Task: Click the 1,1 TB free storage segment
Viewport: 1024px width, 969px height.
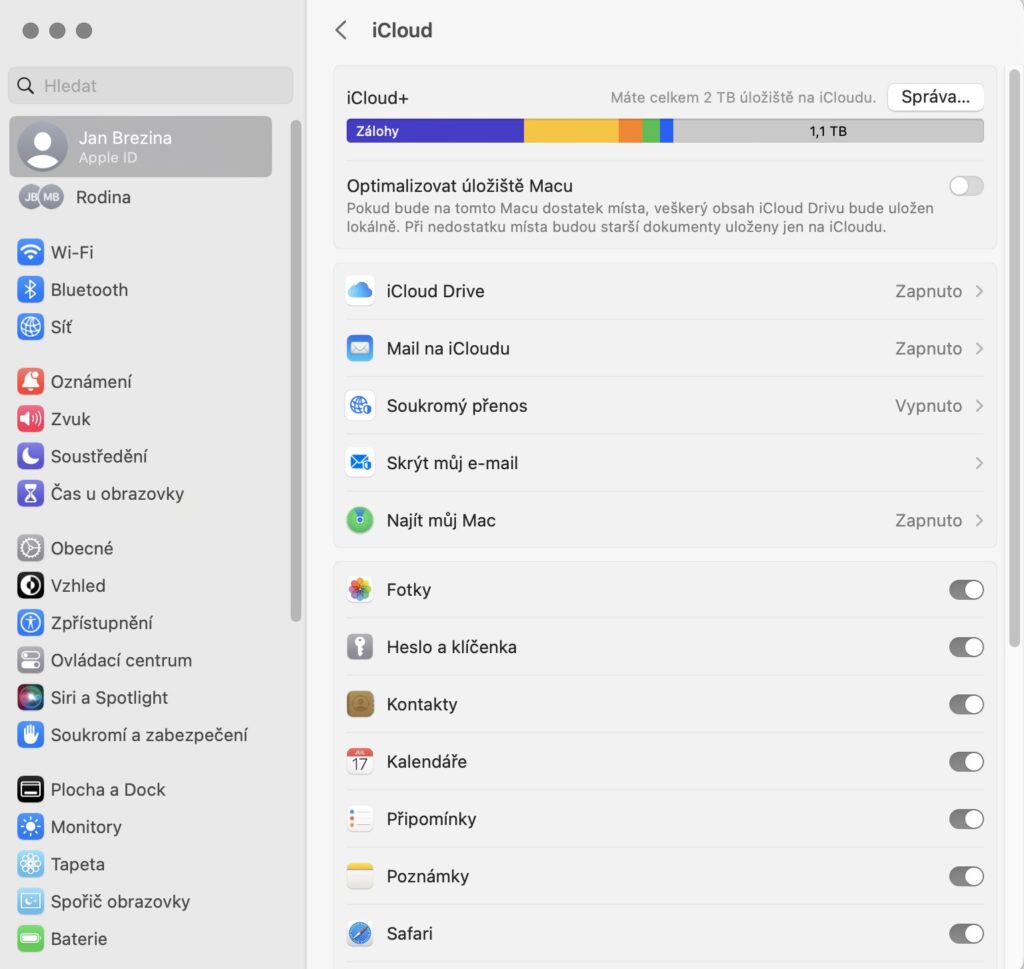Action: pyautogui.click(x=828, y=131)
